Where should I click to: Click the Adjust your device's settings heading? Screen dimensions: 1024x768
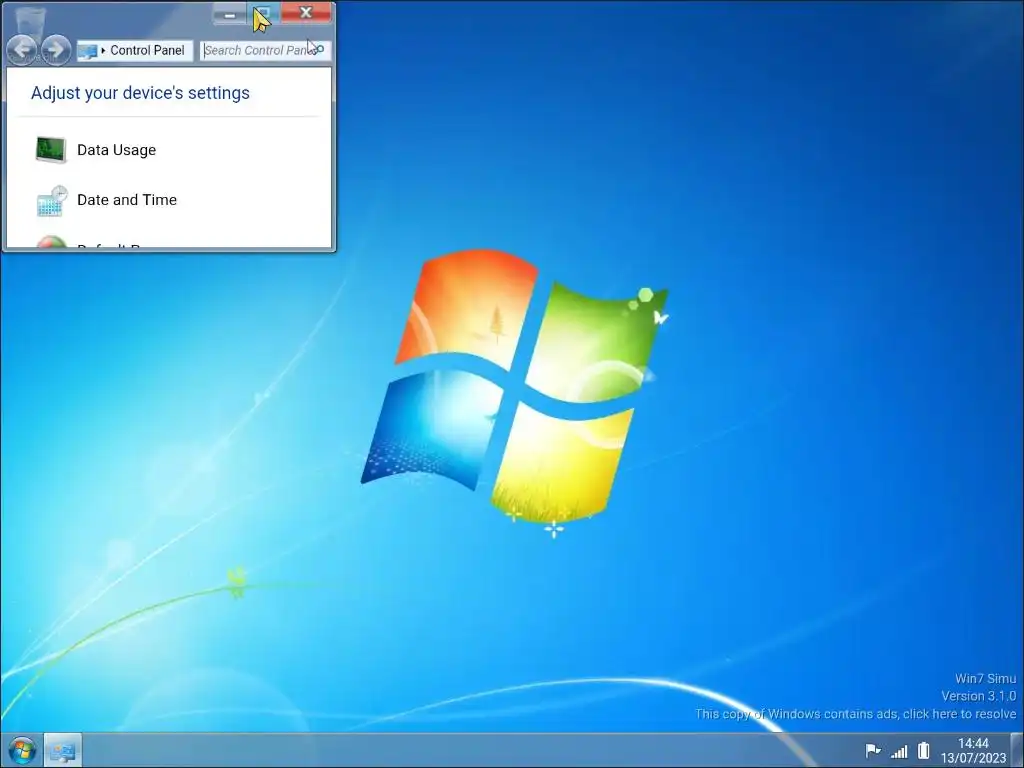(x=140, y=93)
